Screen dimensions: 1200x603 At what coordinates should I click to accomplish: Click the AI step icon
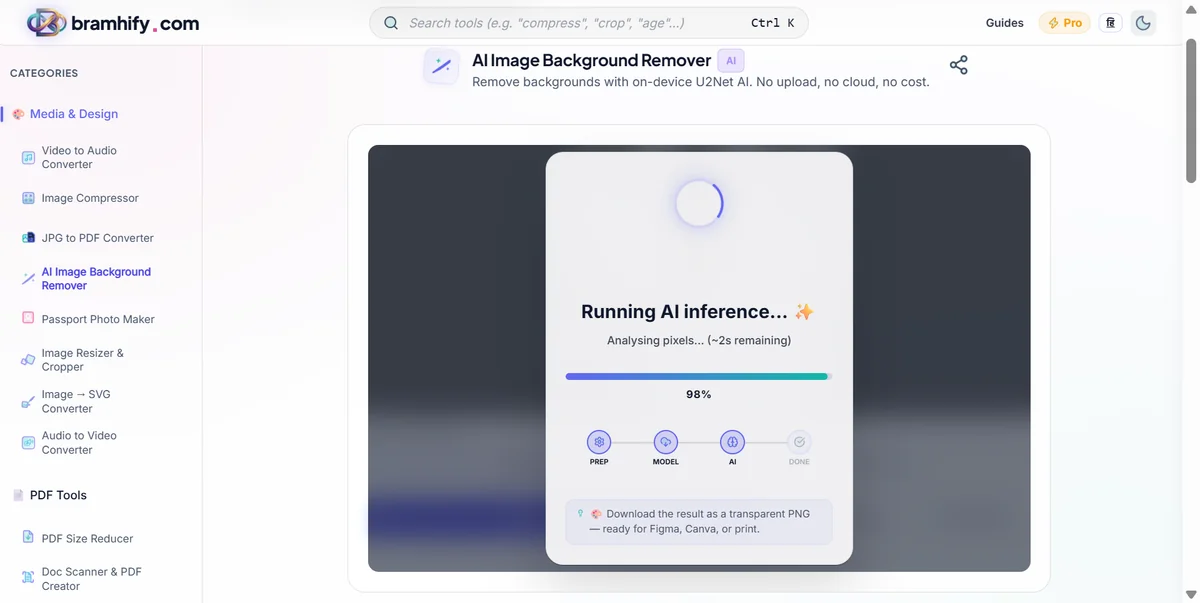tap(732, 442)
